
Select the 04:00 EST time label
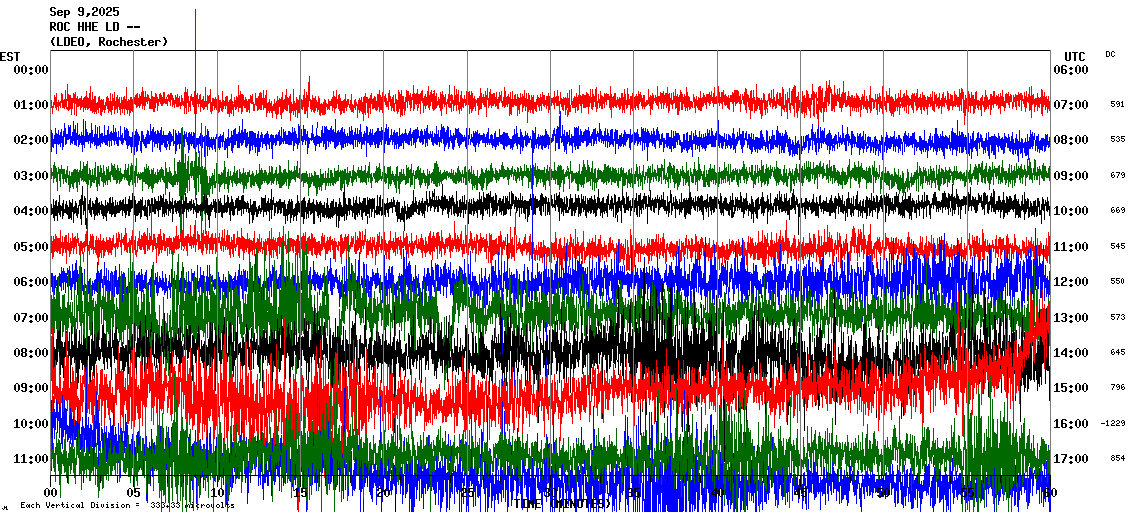[x=31, y=211]
